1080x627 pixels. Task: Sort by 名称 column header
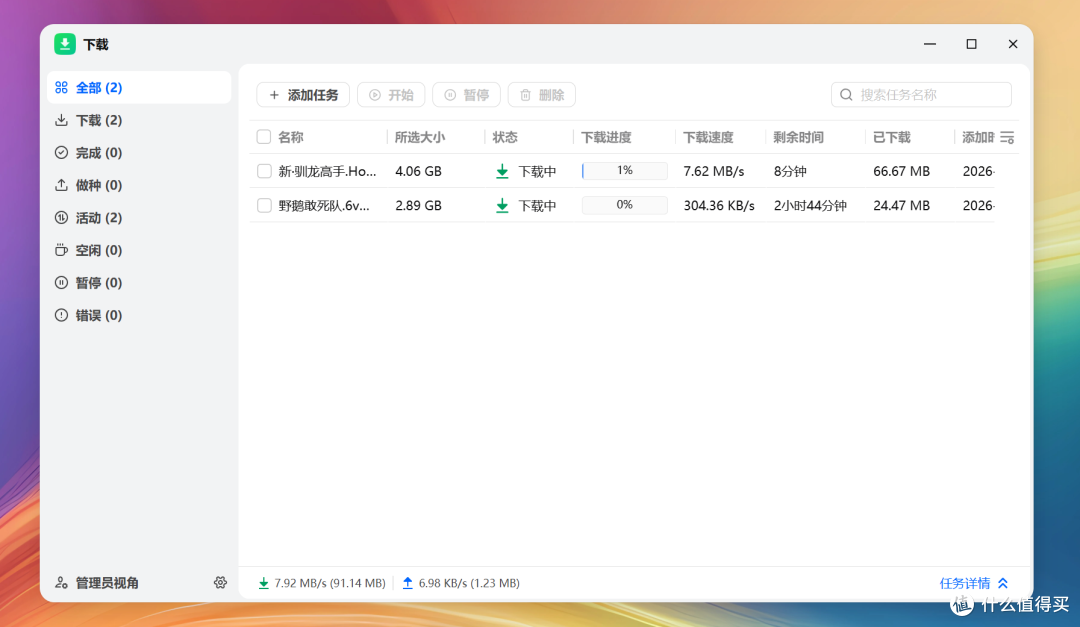(291, 137)
